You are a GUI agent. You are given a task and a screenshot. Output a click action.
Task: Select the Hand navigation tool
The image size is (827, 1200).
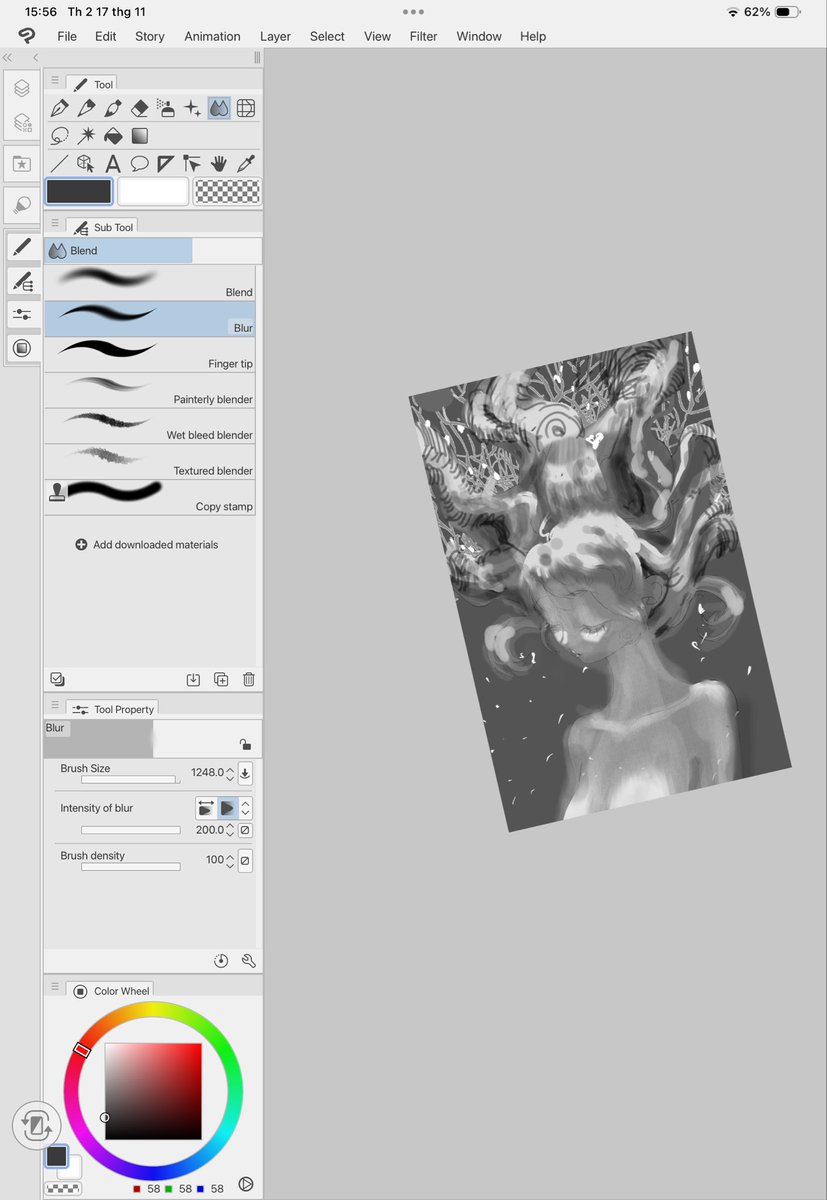coord(219,163)
